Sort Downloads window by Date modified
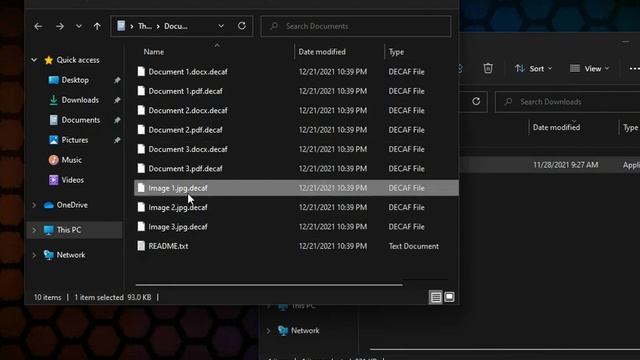The image size is (640, 360). pos(556,127)
